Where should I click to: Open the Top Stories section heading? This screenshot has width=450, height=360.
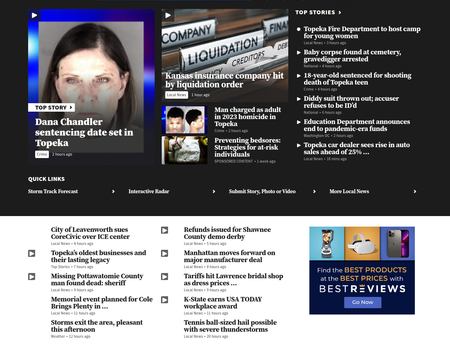[x=318, y=12]
